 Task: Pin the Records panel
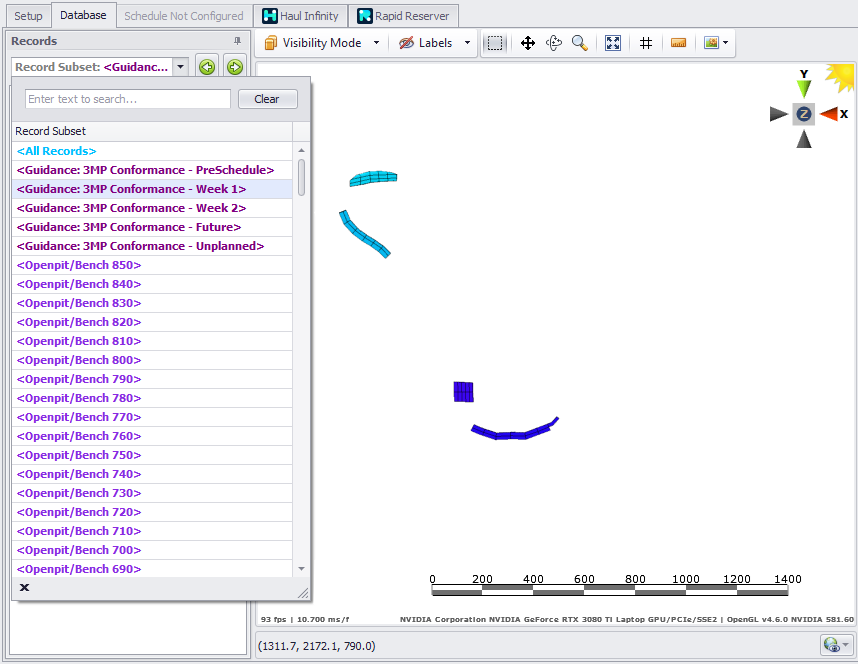[x=237, y=41]
